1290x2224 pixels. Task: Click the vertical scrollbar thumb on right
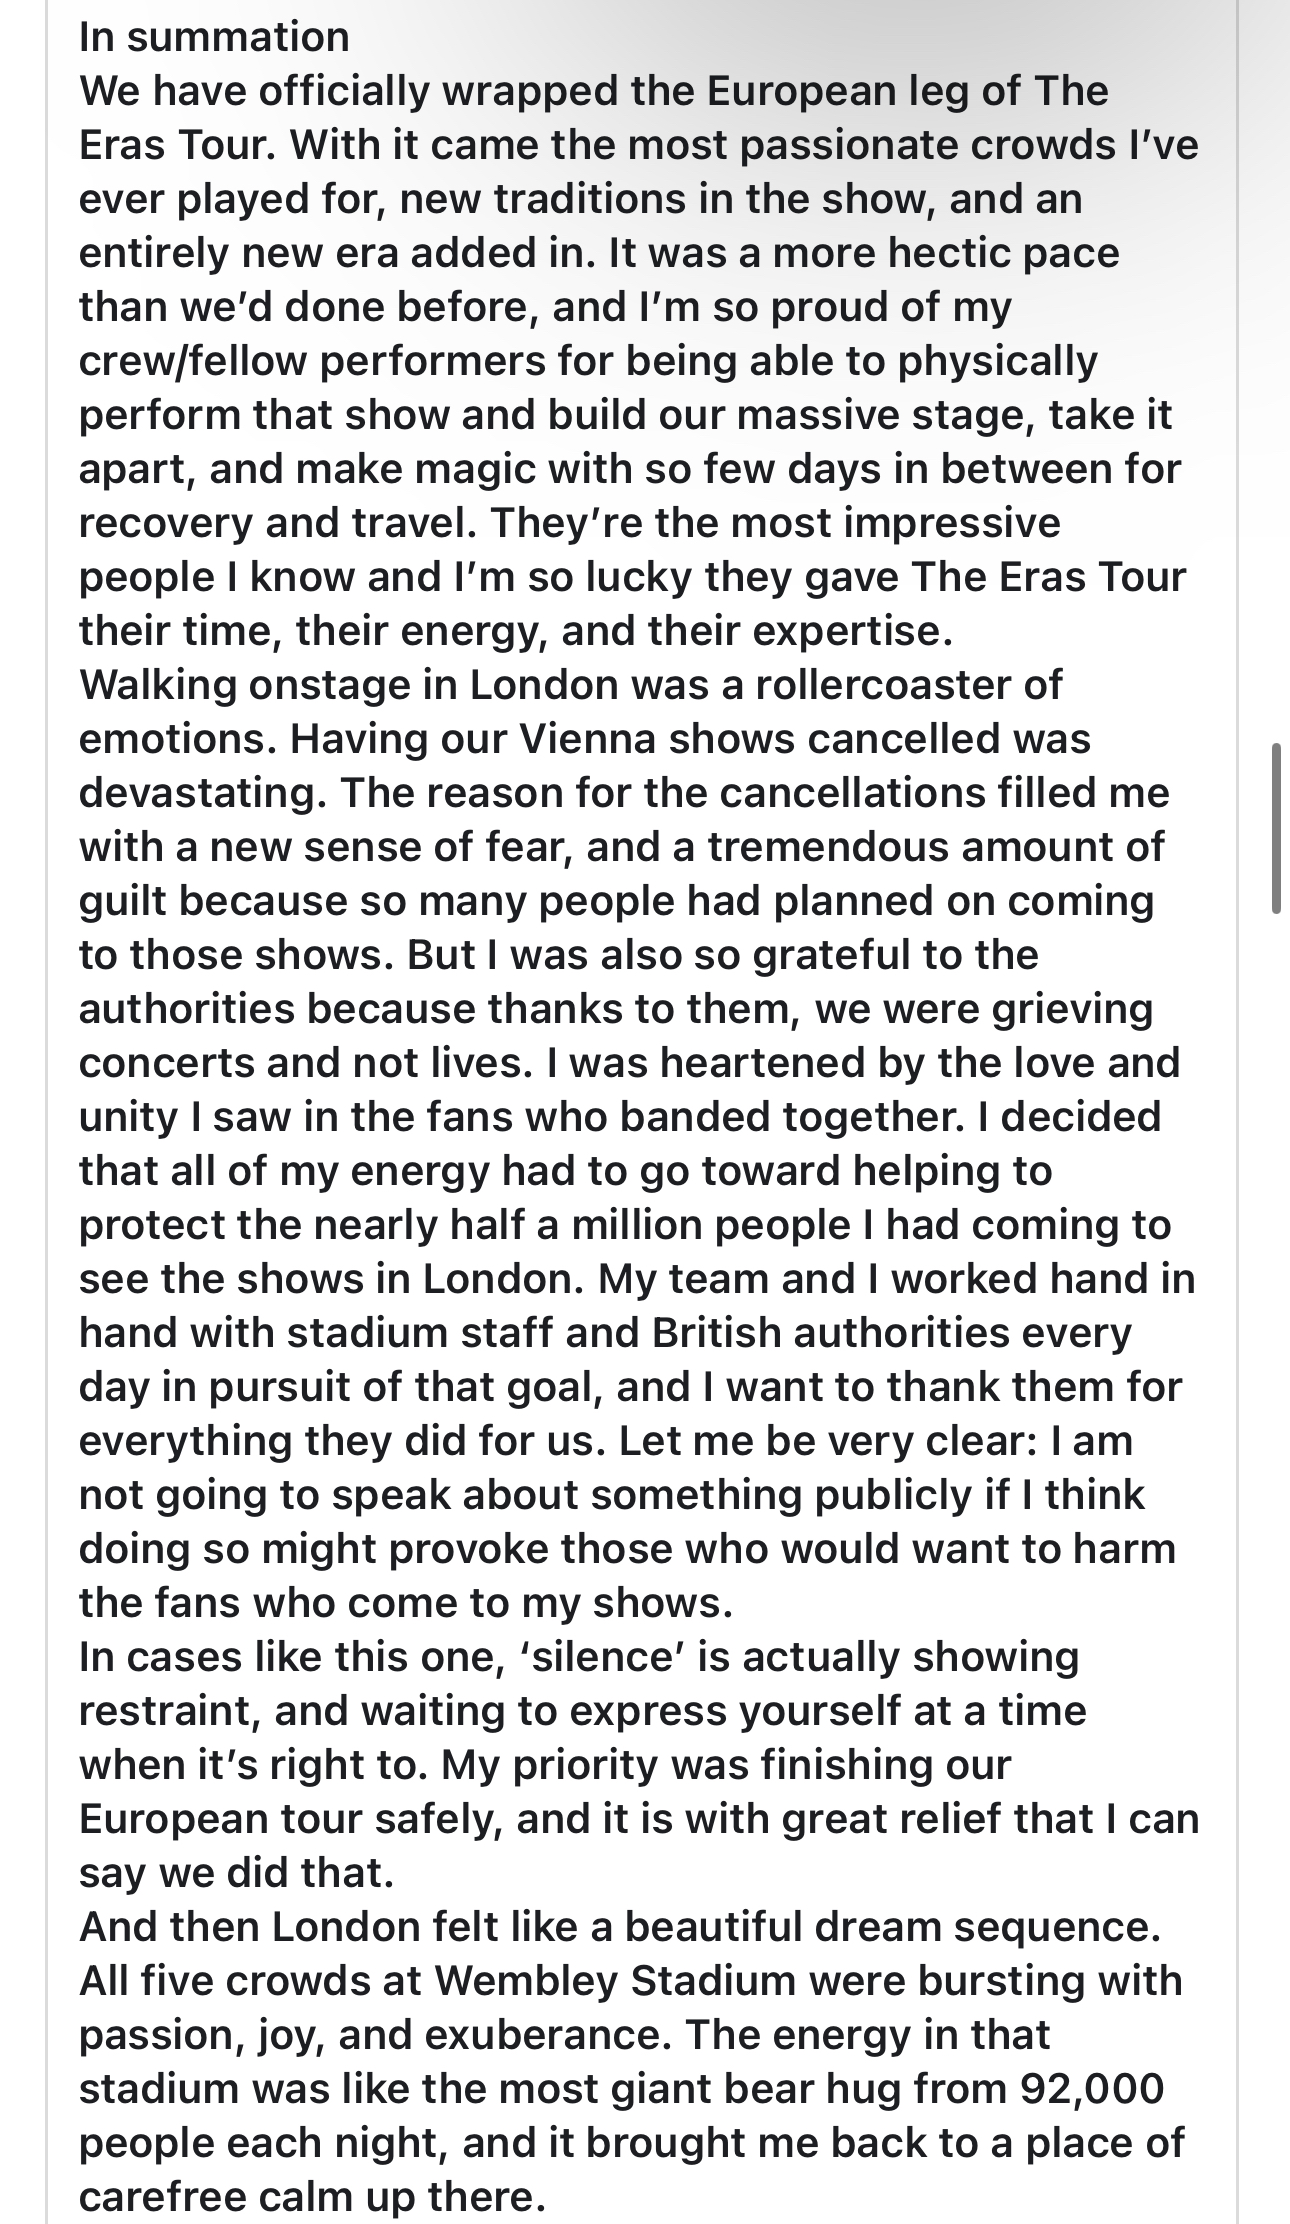point(1276,828)
